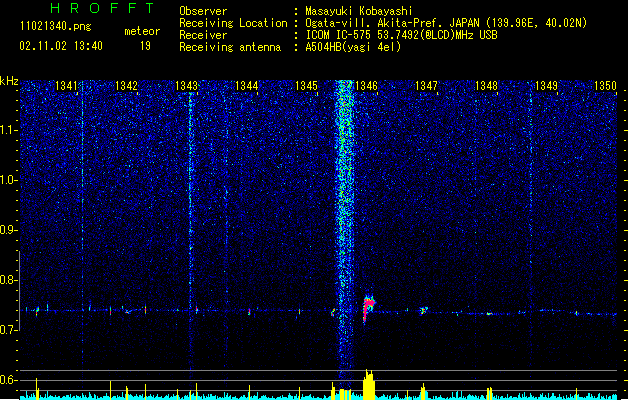Click the 1342 time marker
The width and height of the screenshot is (629, 400).
tap(126, 86)
